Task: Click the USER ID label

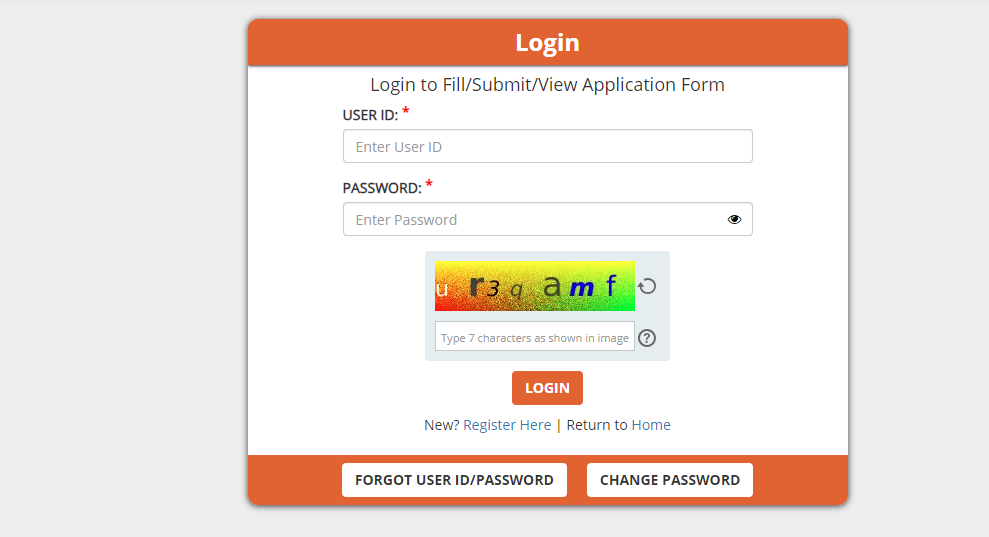Action: click(370, 116)
